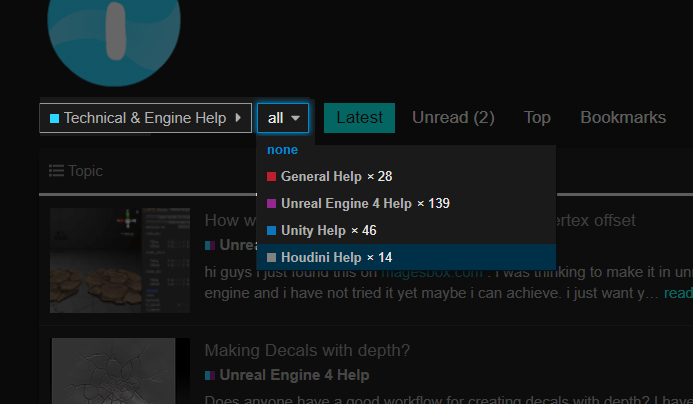This screenshot has height=404, width=693.
Task: Click purple square next to Unreal Engine 4 Help
Action: tap(271, 203)
